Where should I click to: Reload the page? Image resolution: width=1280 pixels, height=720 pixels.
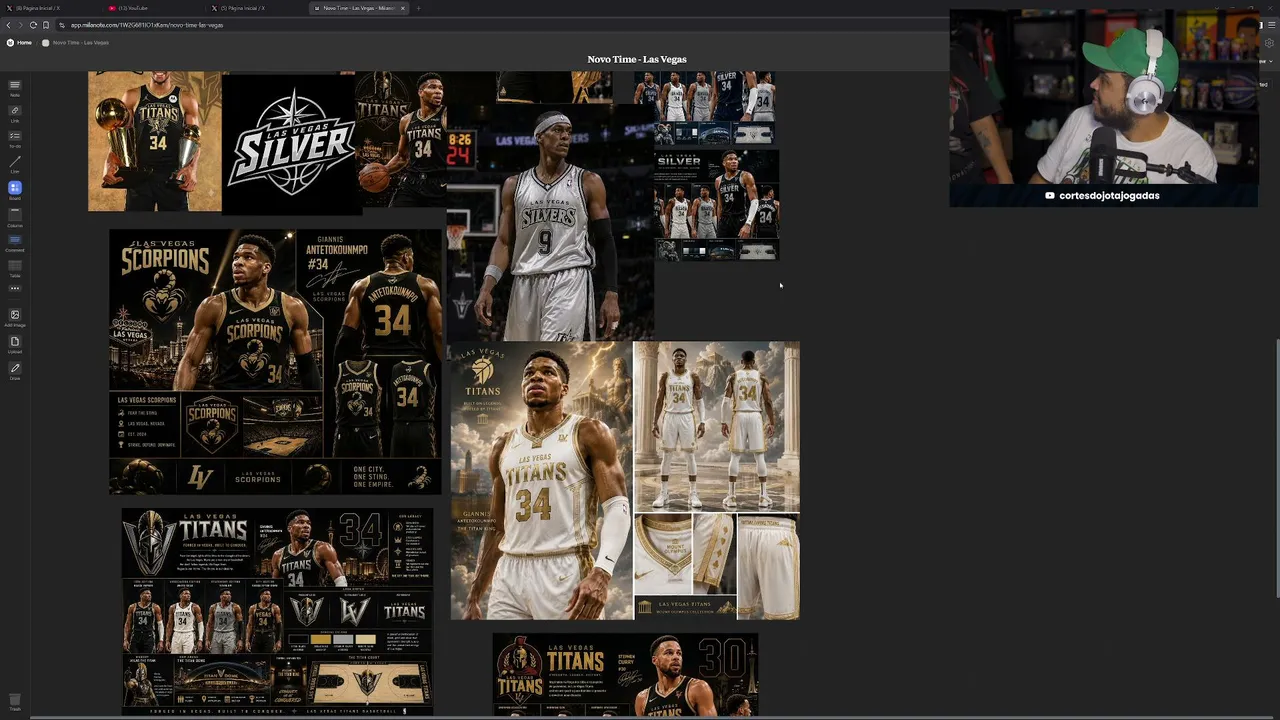tap(33, 25)
